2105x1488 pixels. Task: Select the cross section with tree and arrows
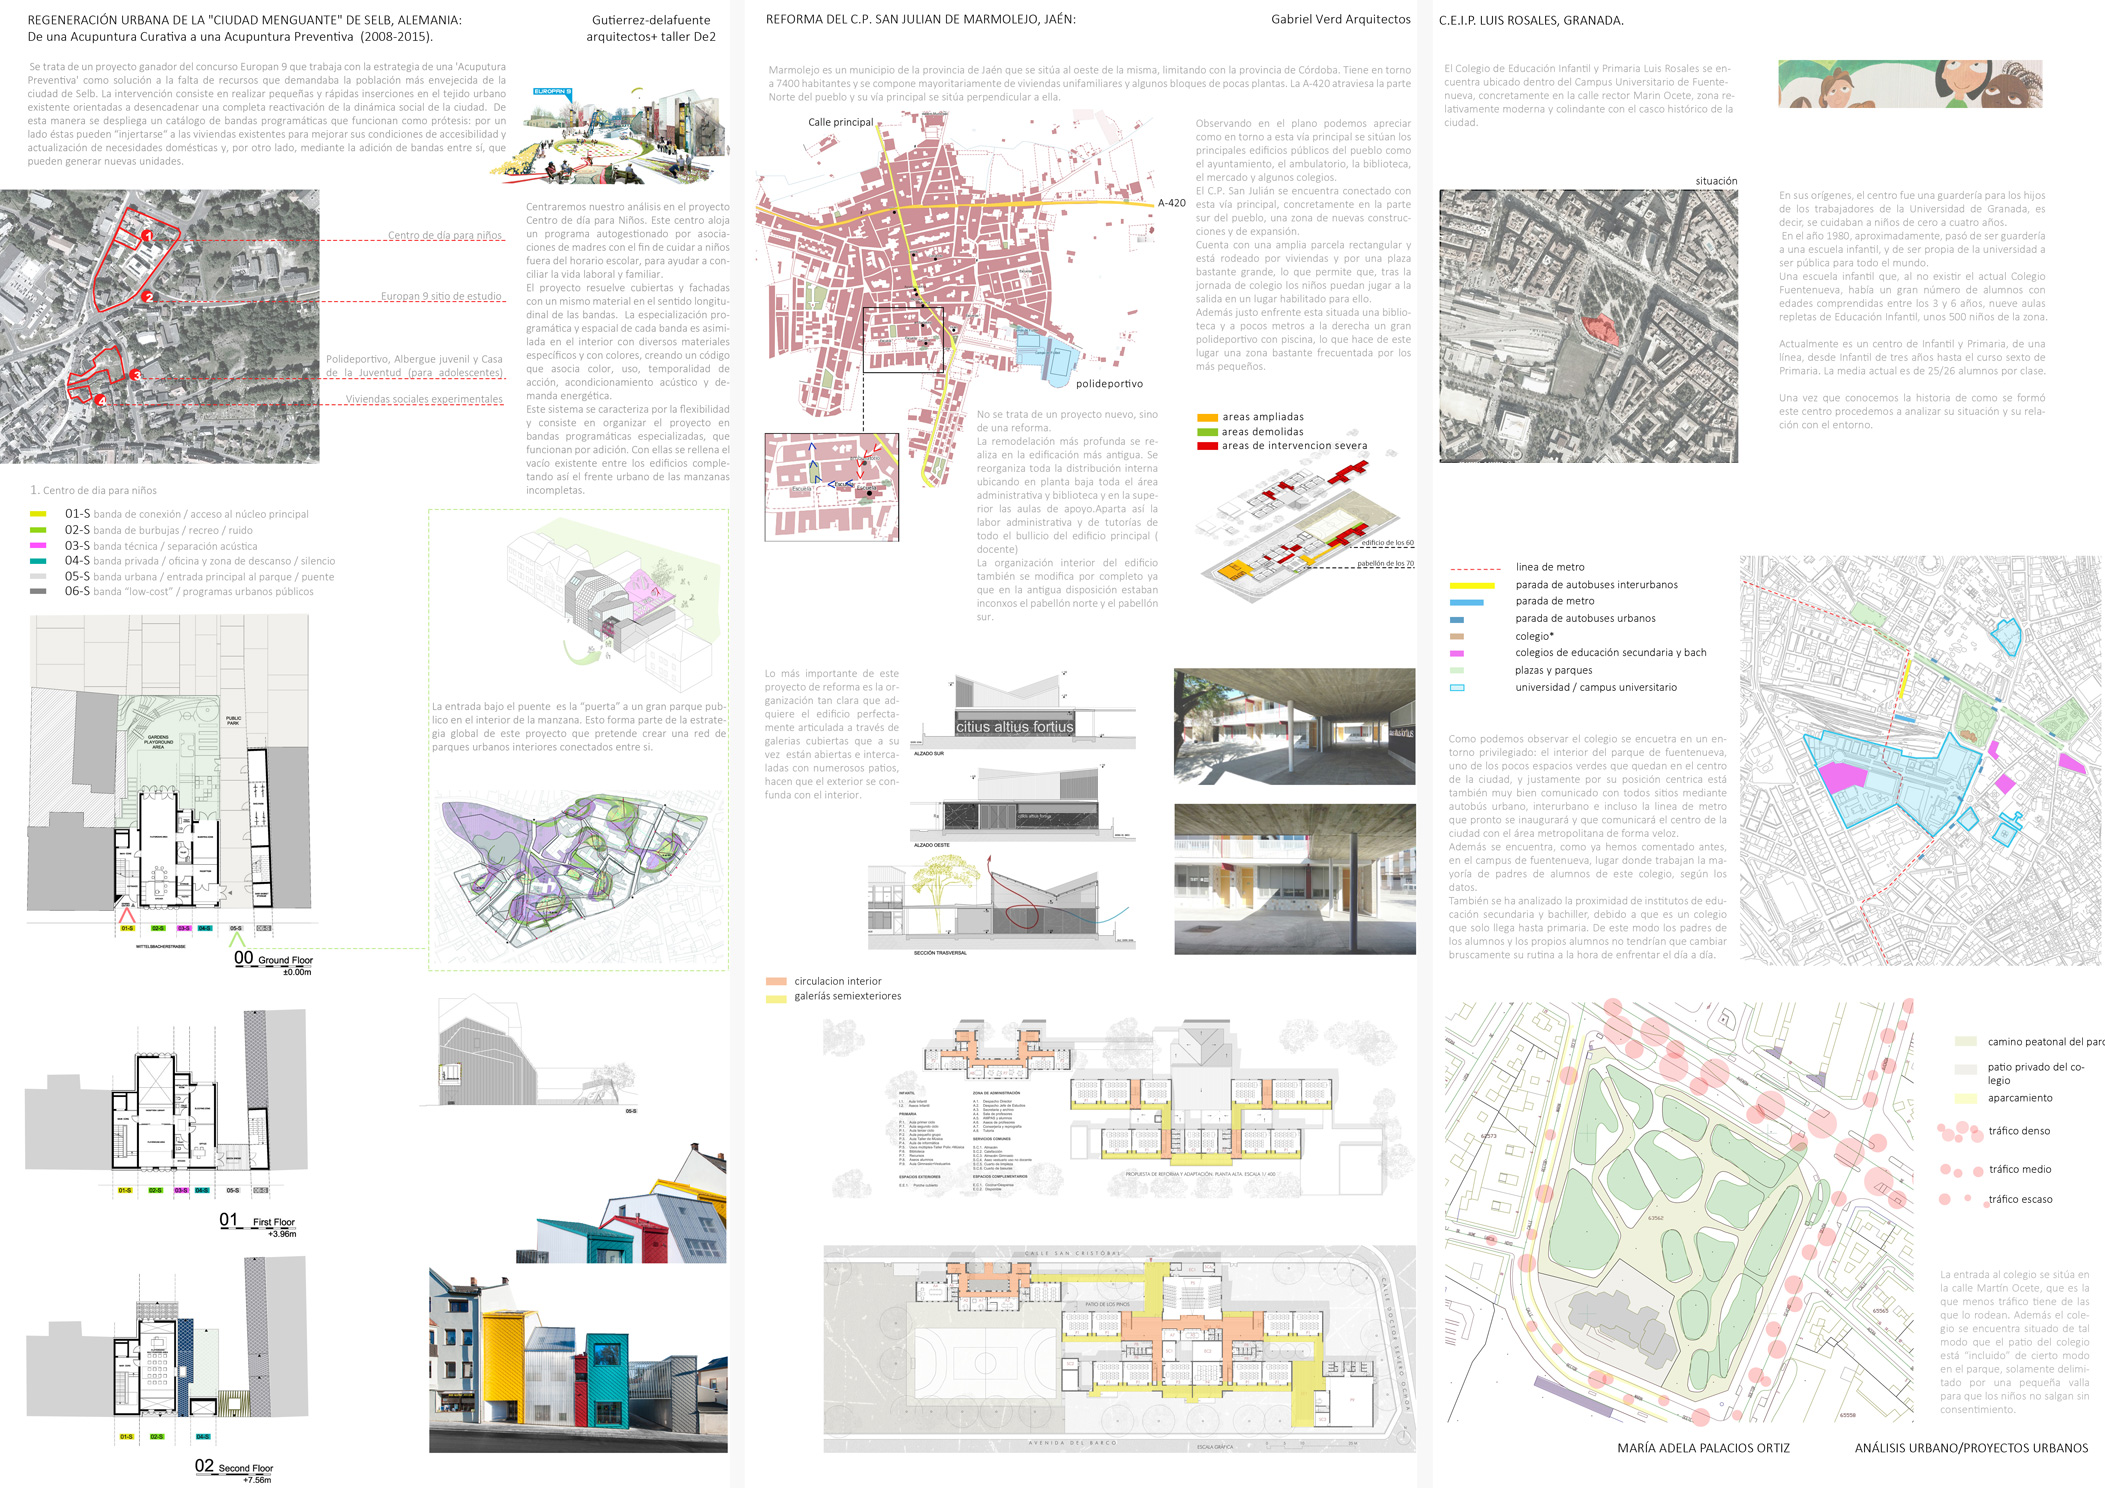[x=1002, y=903]
